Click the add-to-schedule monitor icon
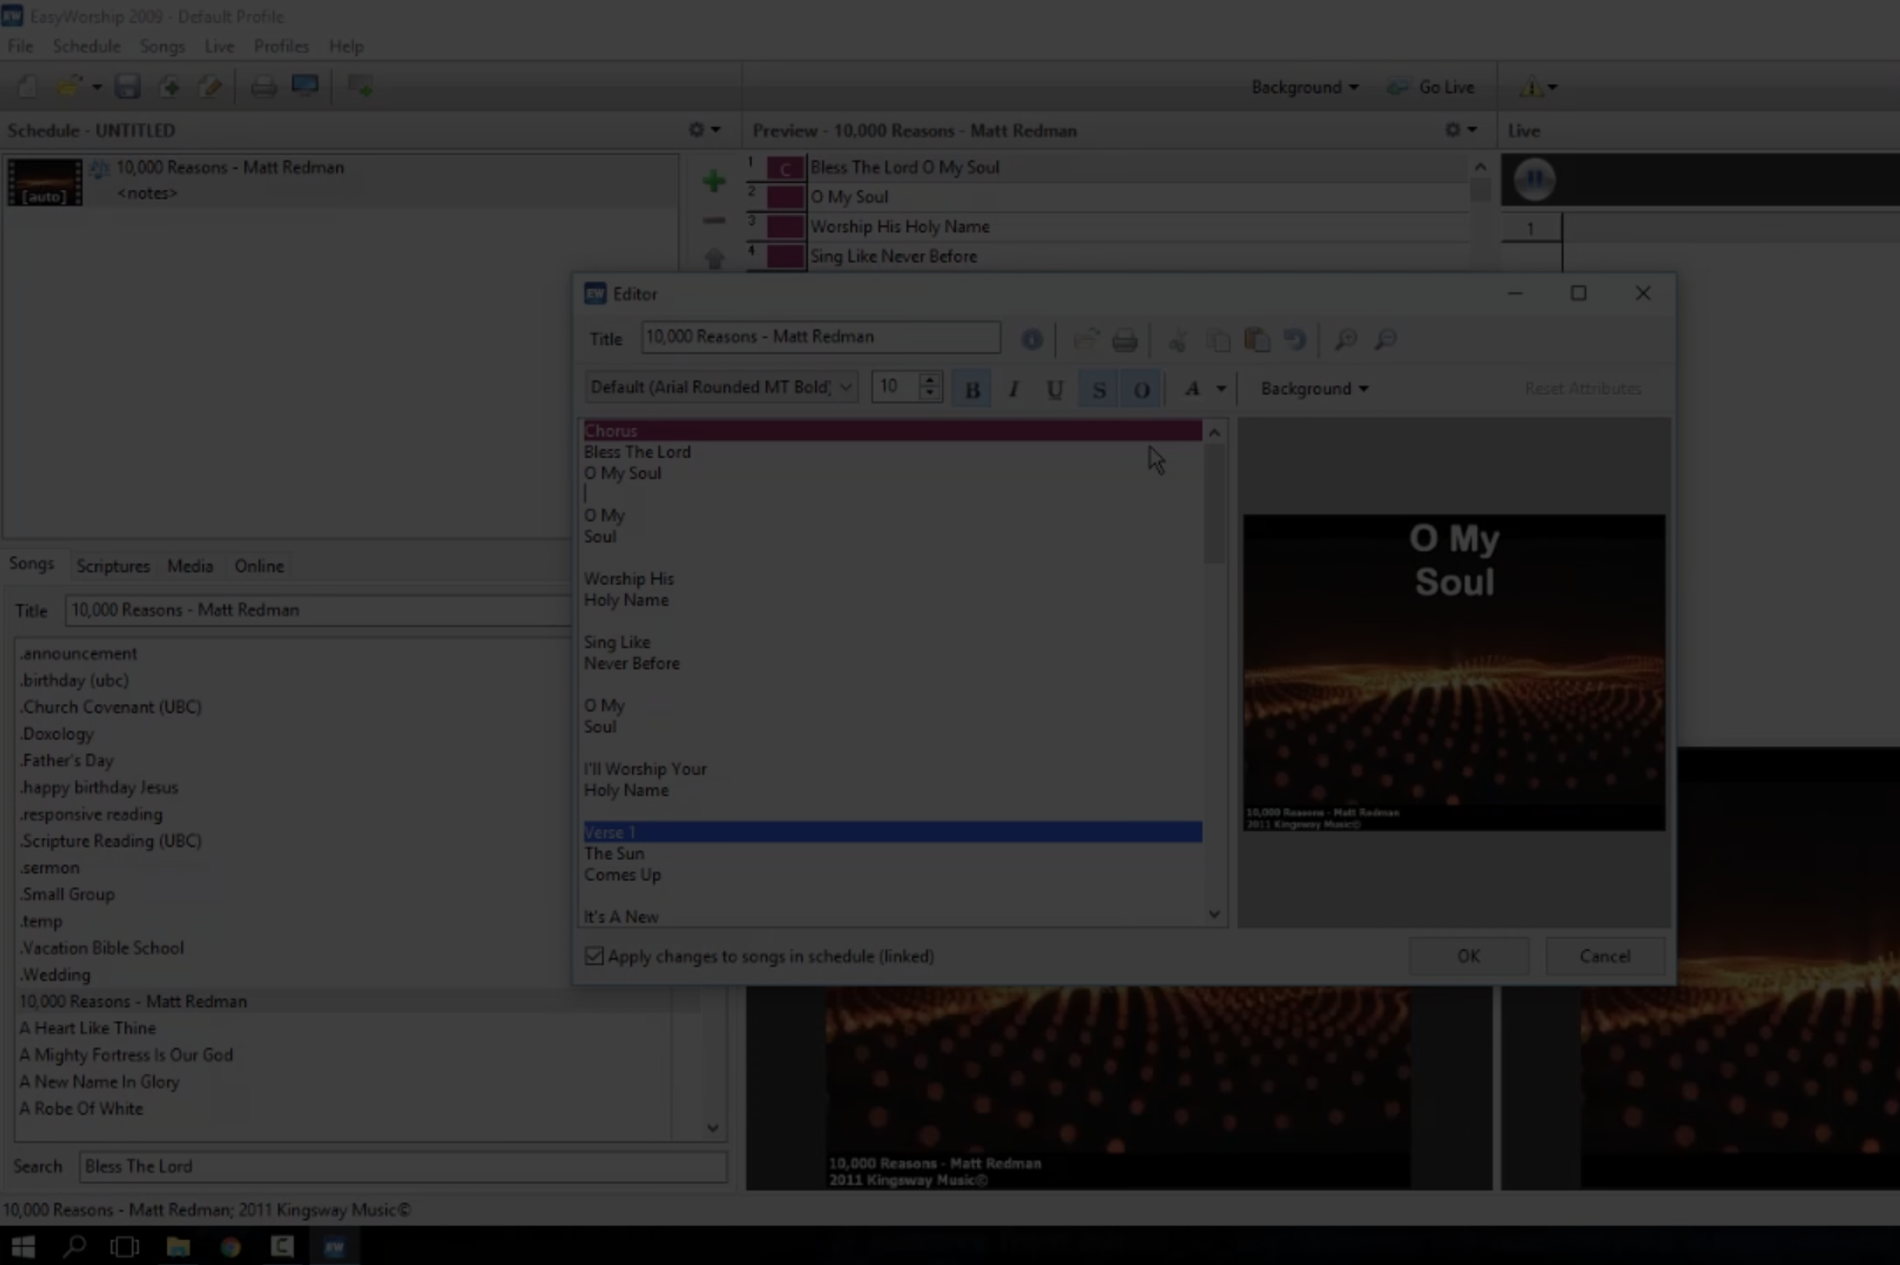This screenshot has height=1265, width=1900. (360, 87)
